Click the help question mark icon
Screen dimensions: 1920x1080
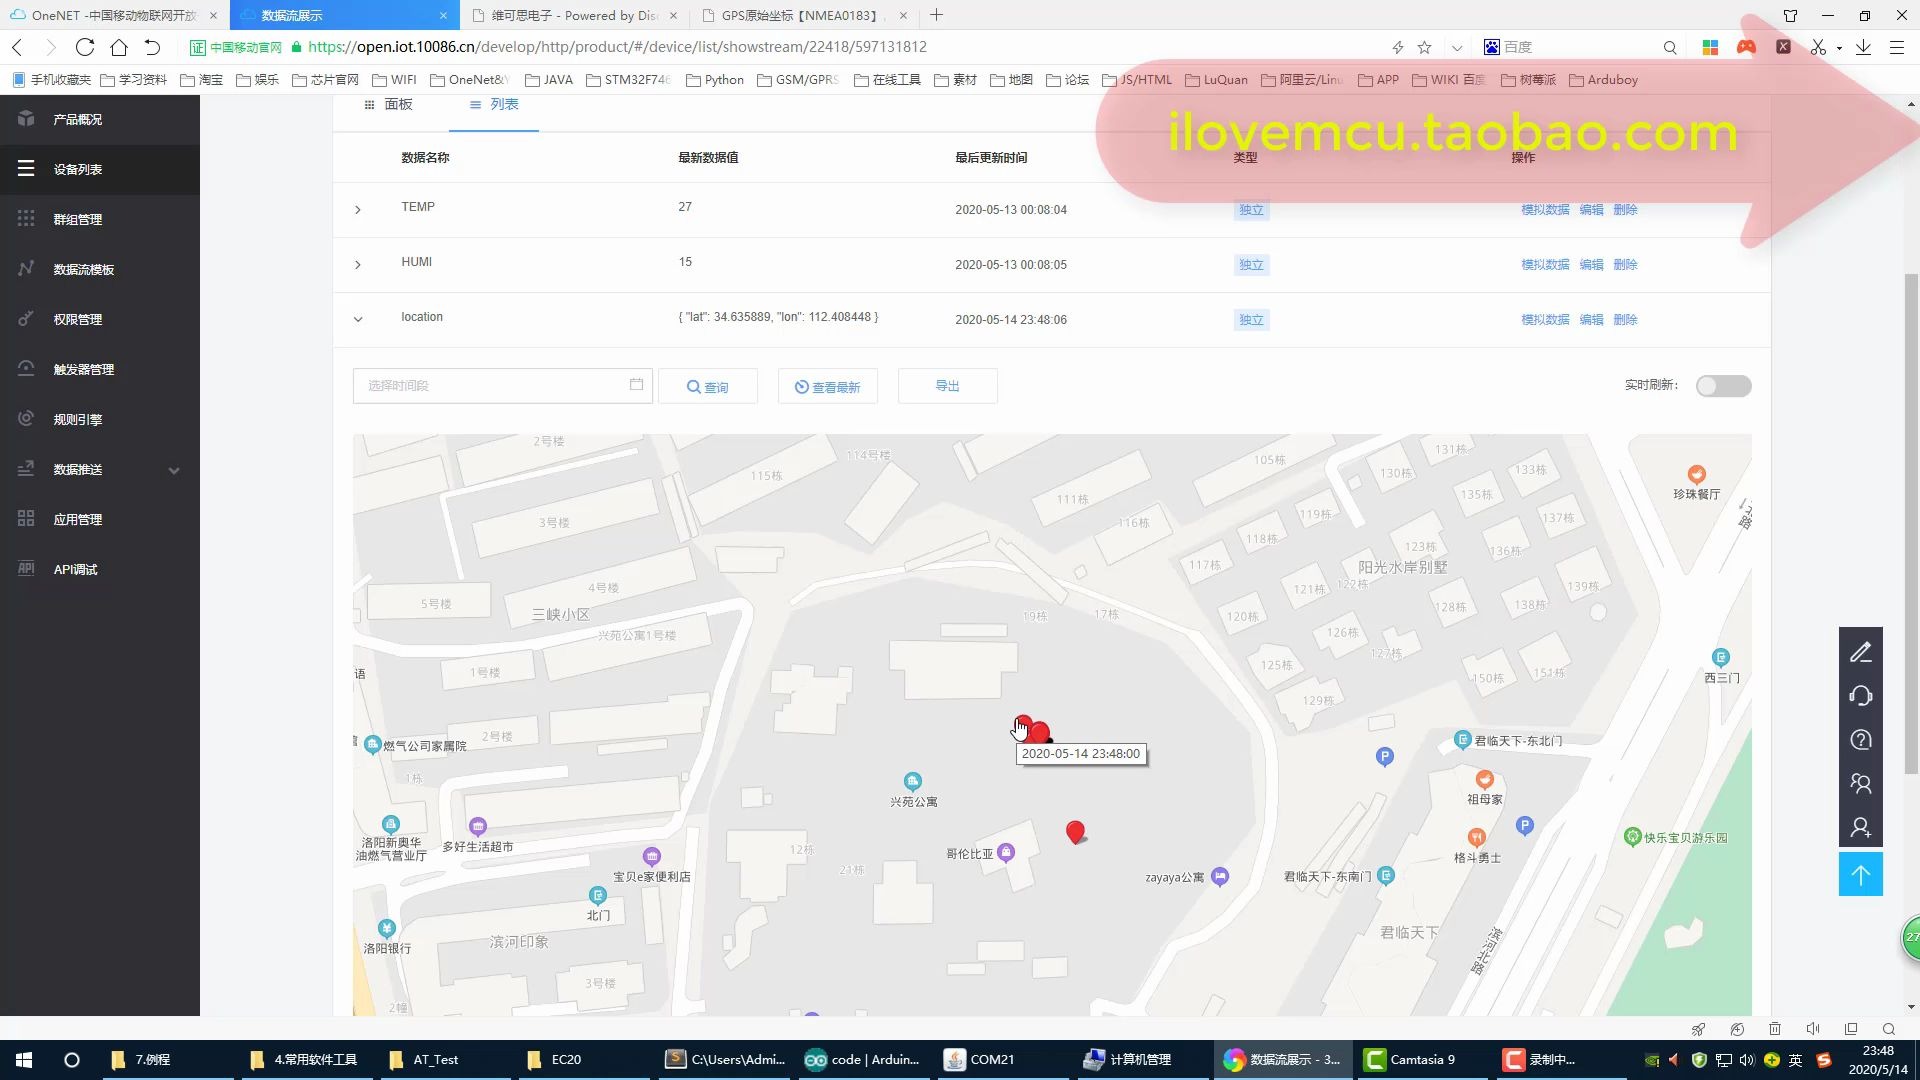point(1860,740)
